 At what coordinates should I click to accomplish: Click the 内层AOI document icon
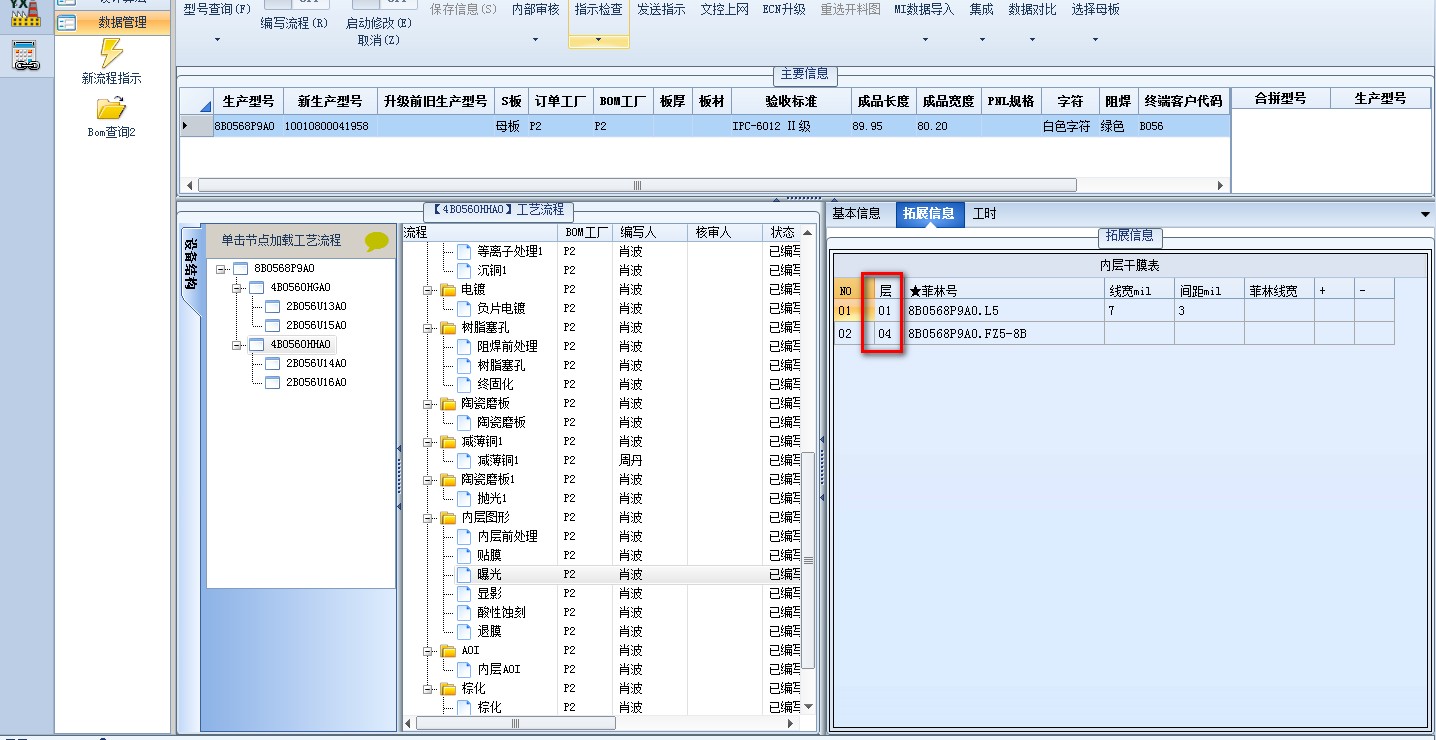pos(464,669)
